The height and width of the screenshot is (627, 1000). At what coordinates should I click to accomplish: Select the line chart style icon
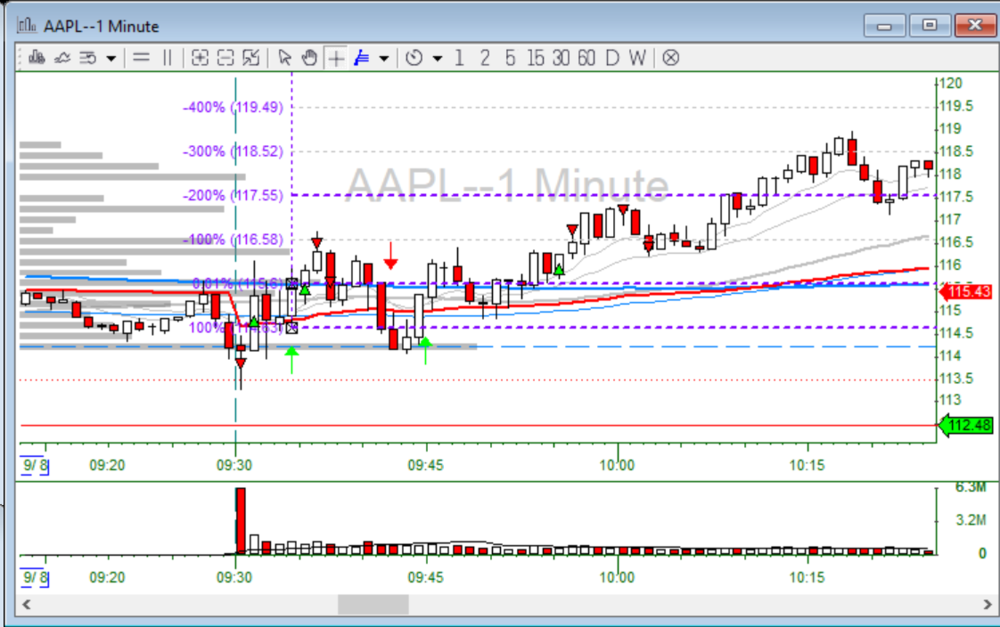(62, 58)
